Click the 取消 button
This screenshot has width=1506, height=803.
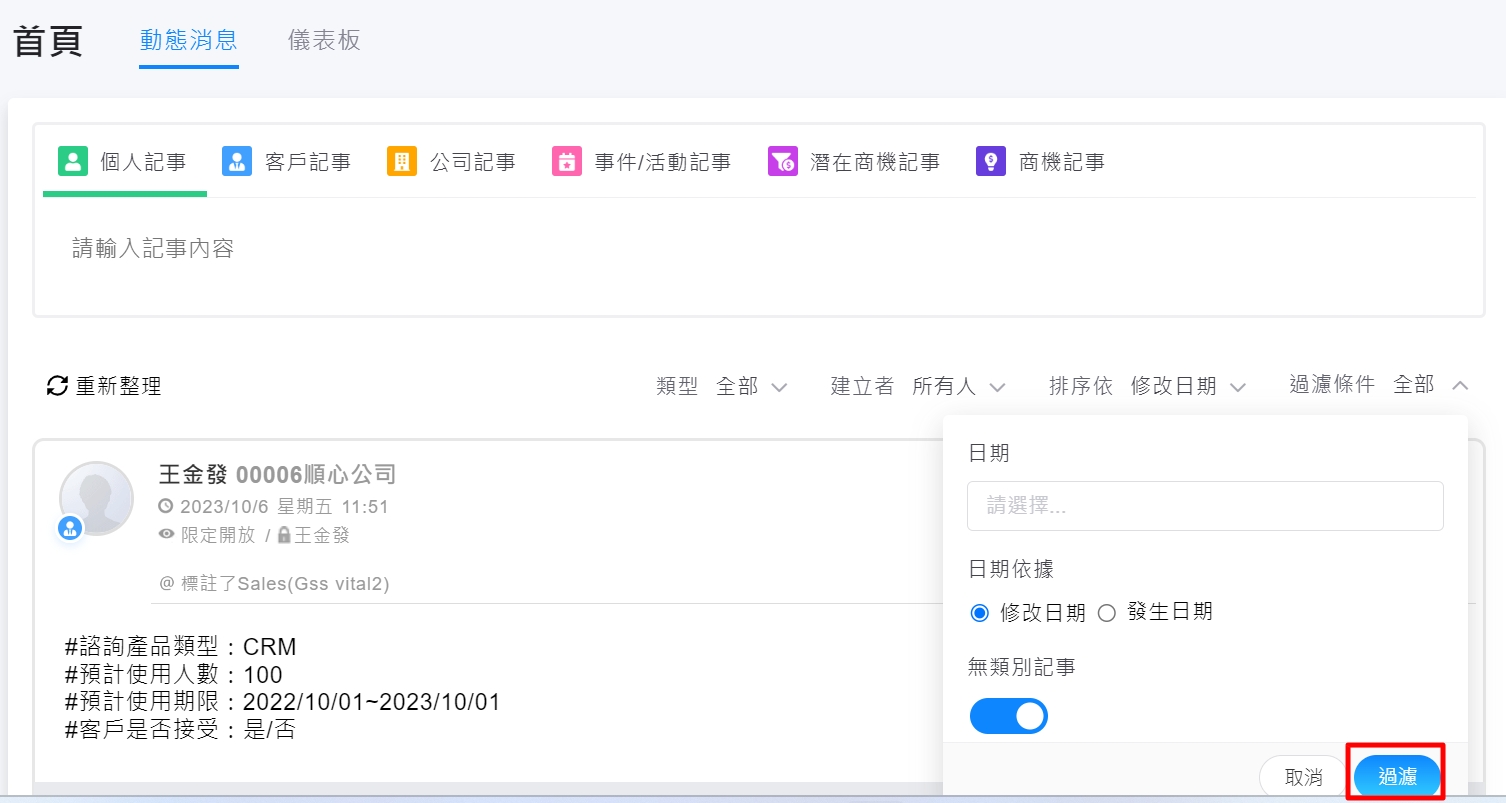coord(1303,777)
